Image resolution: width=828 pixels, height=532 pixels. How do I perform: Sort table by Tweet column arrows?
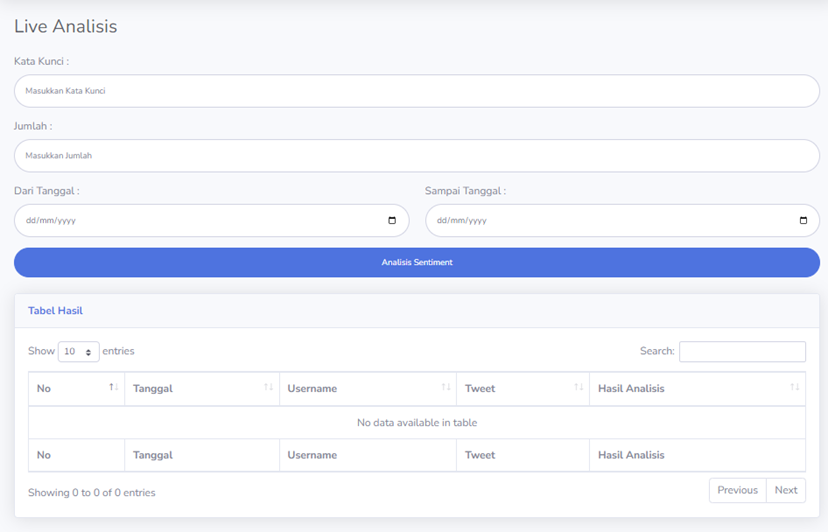coord(578,388)
